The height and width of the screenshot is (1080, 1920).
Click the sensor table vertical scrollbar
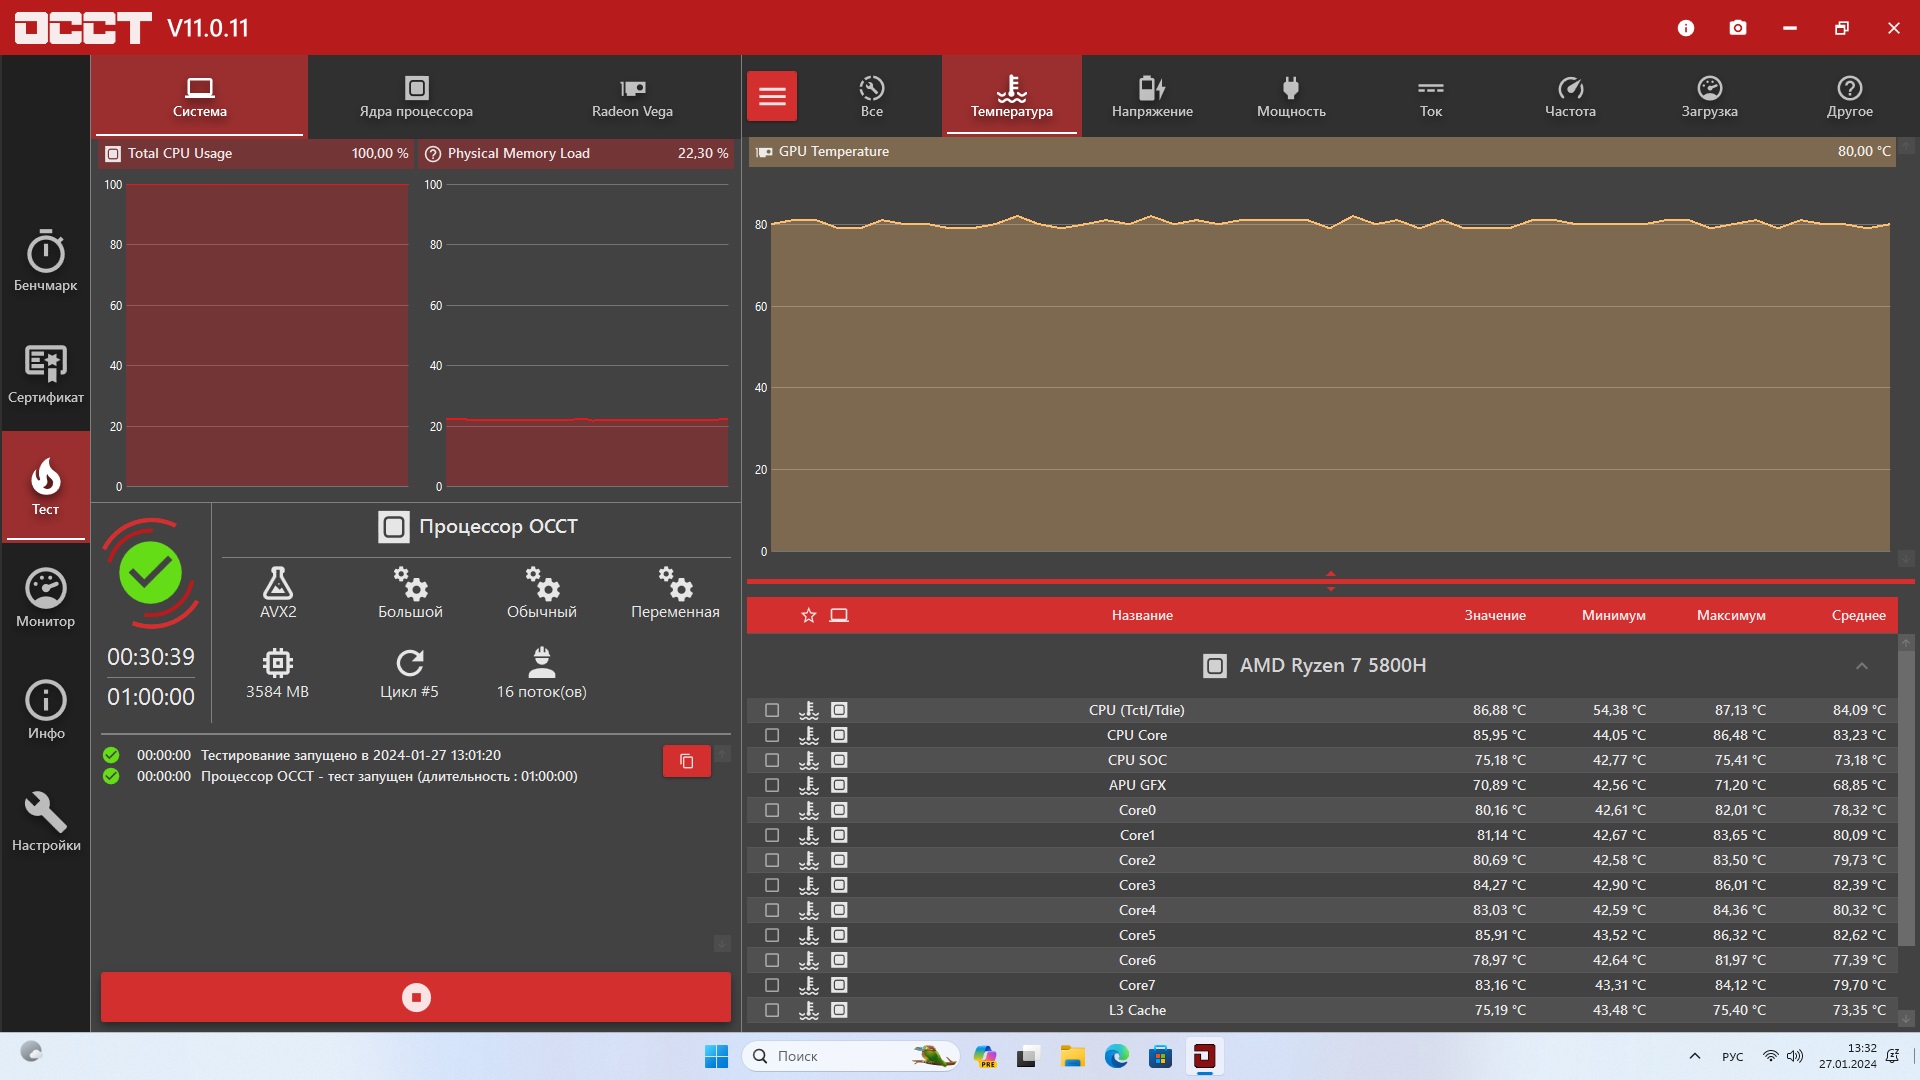click(1907, 798)
